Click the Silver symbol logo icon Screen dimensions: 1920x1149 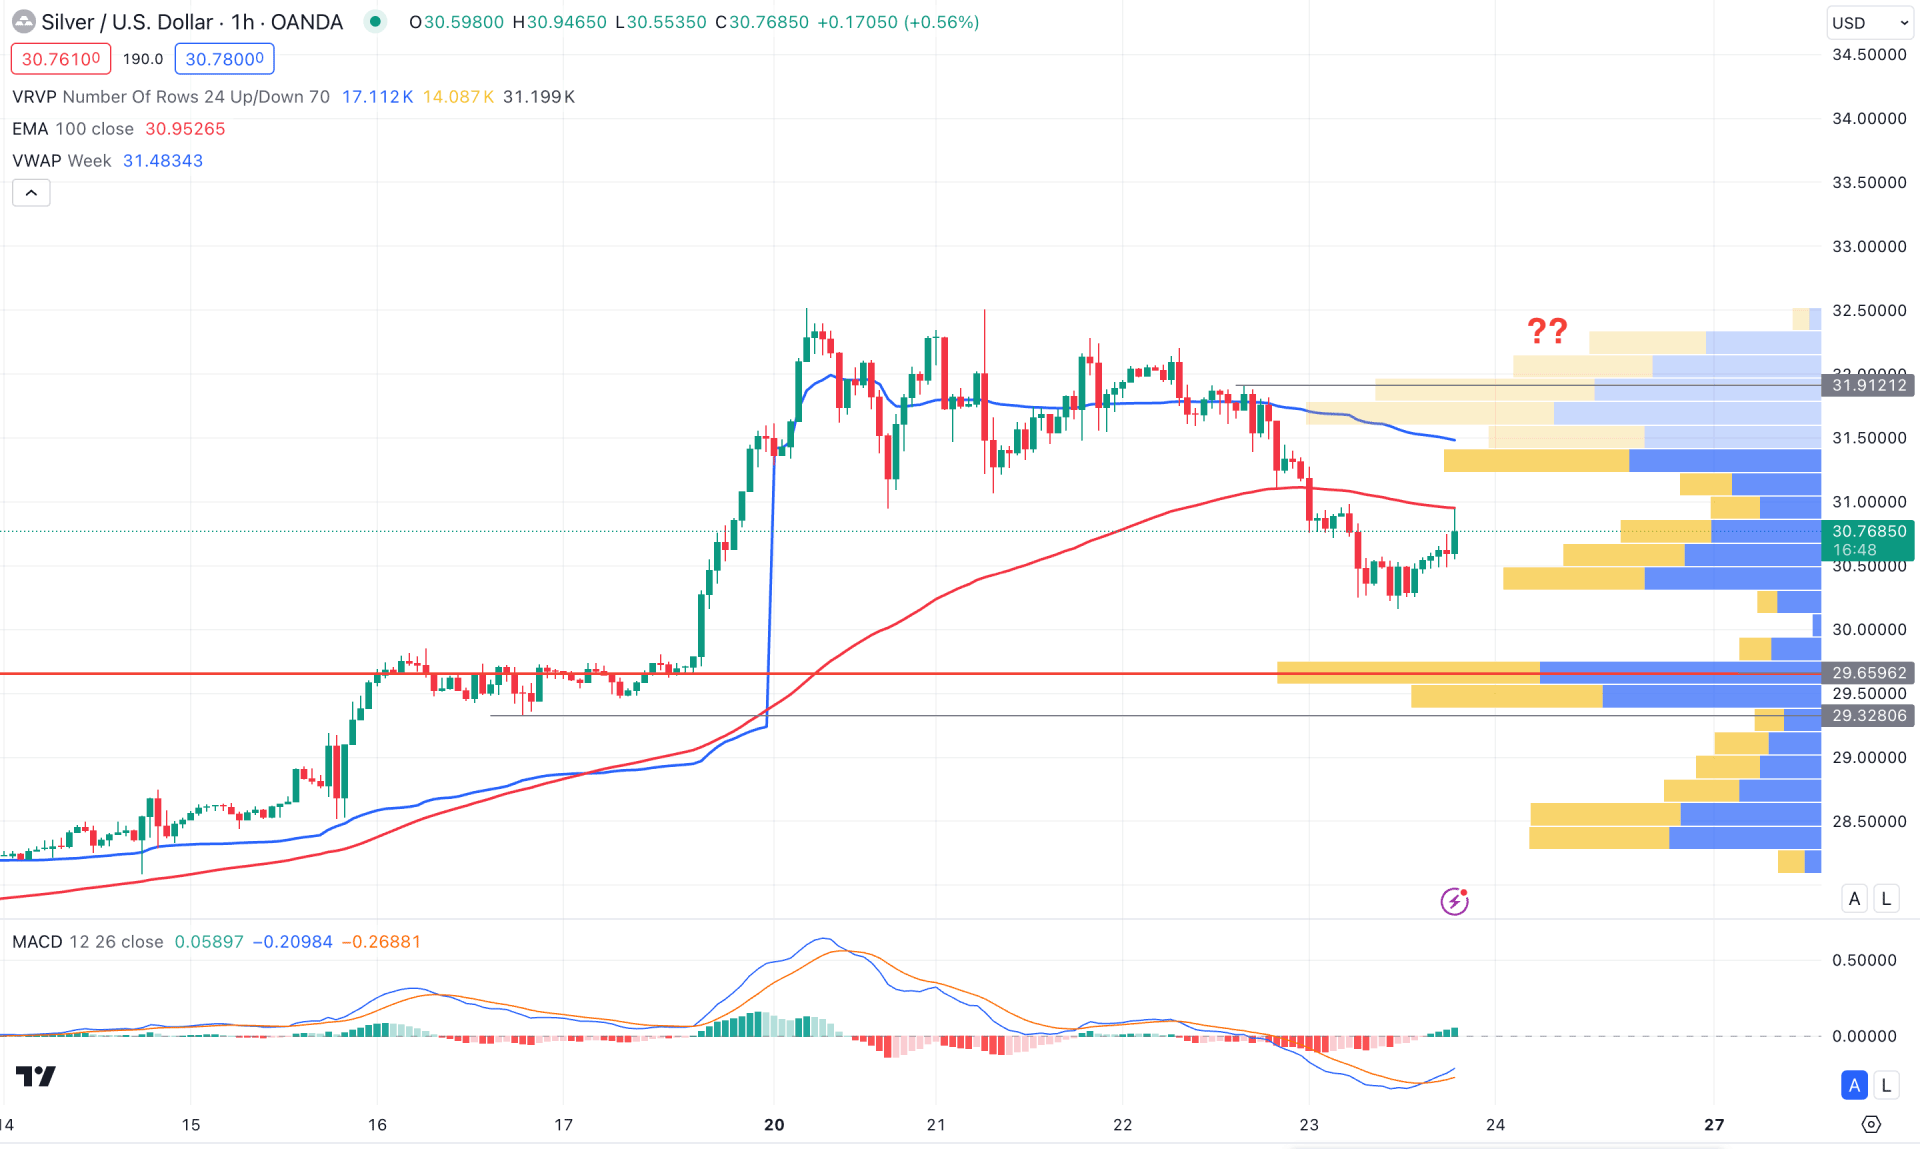click(x=22, y=22)
